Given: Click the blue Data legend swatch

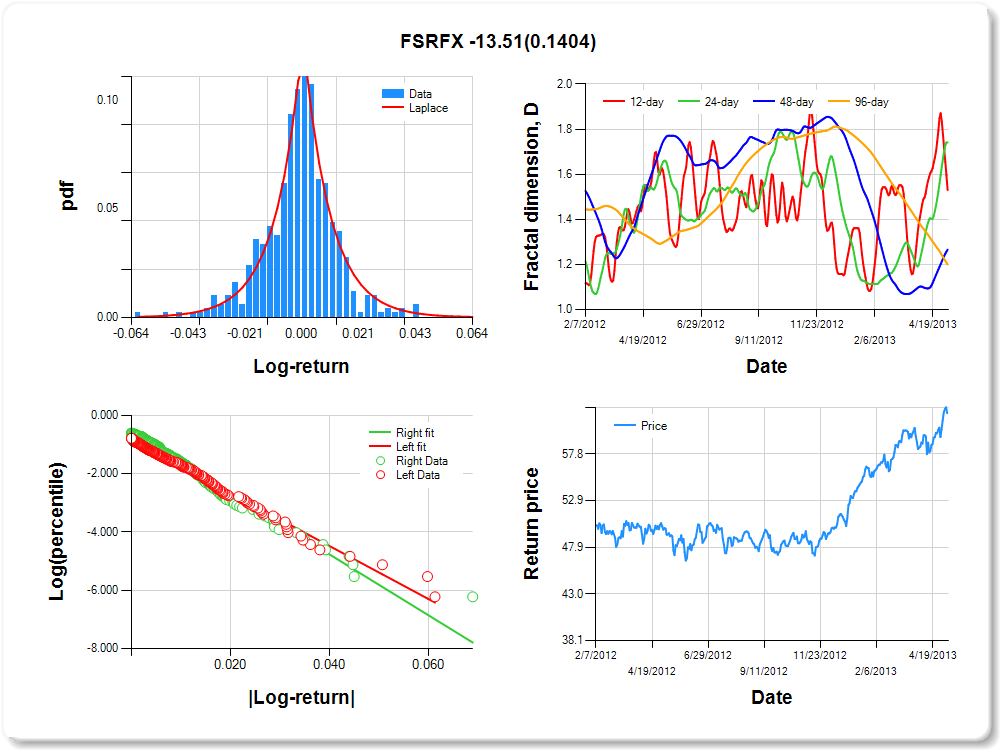Looking at the screenshot, I should (x=392, y=94).
